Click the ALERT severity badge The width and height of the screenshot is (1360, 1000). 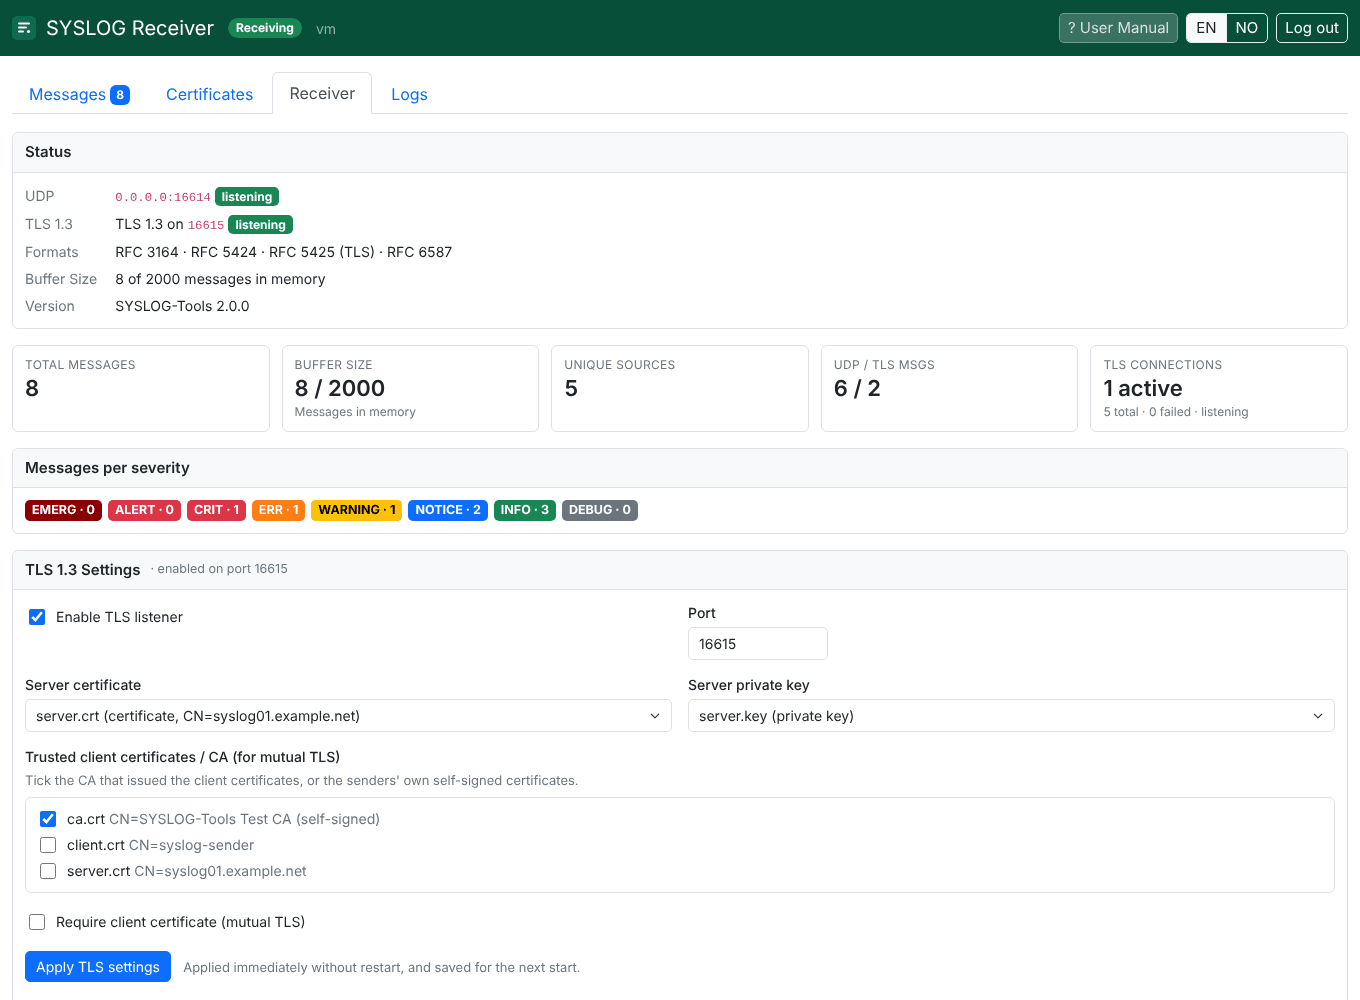[x=144, y=510]
